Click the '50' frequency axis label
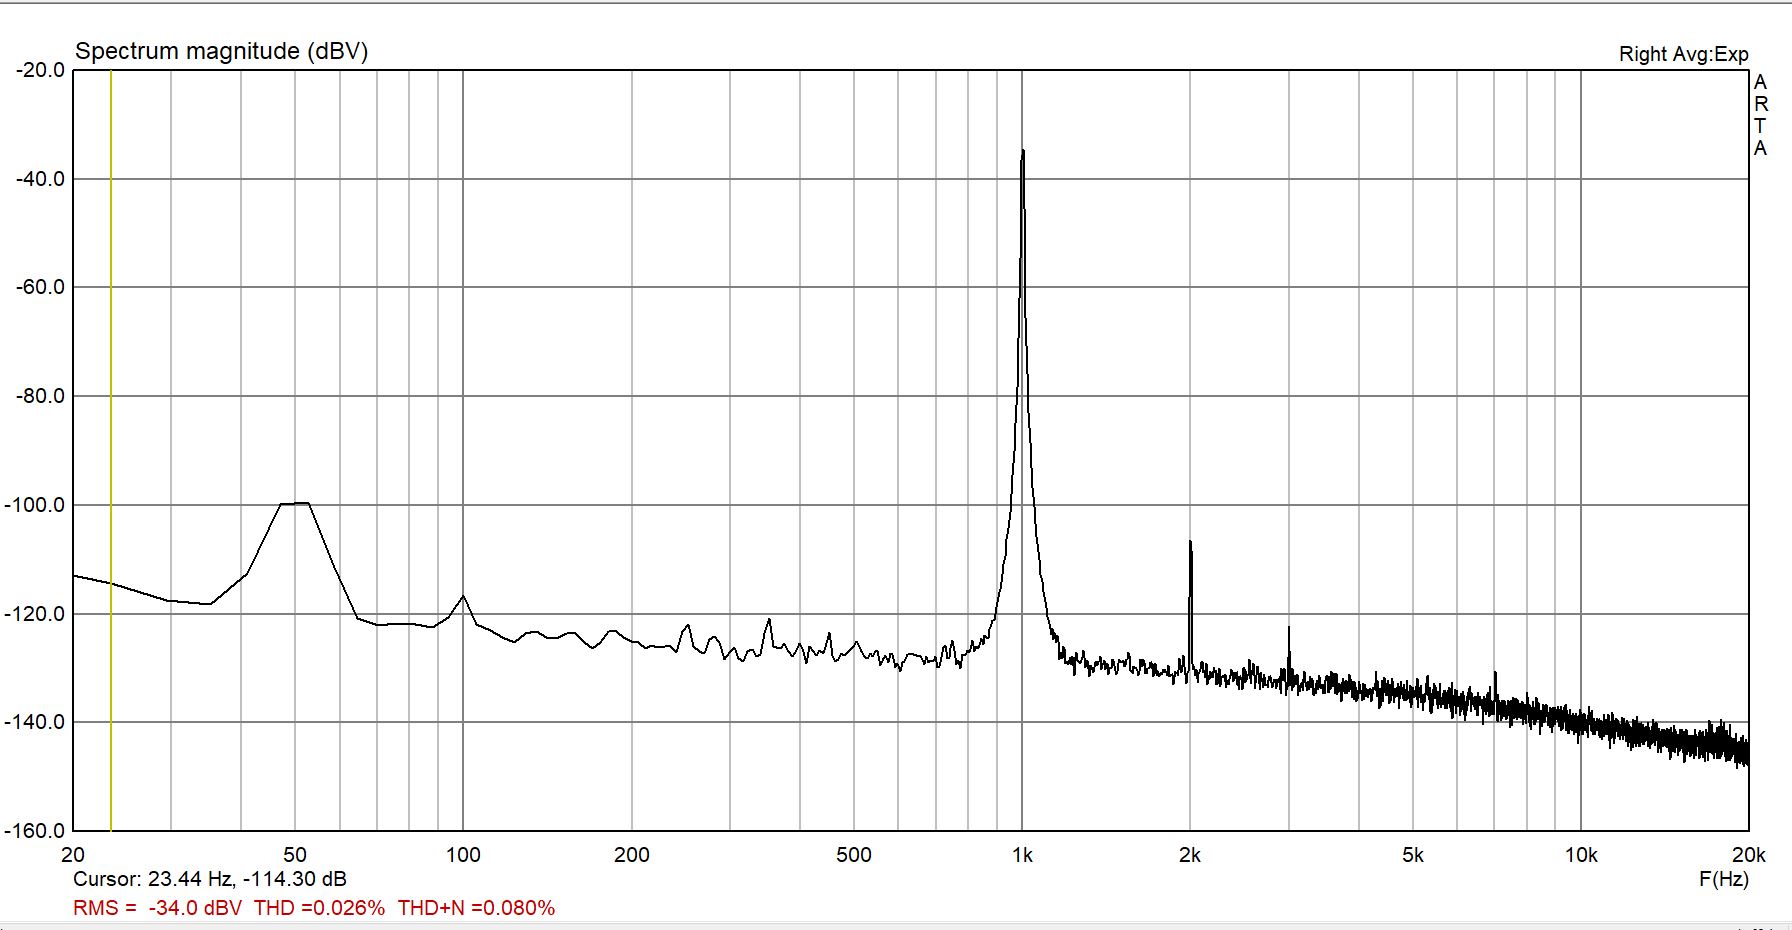Image resolution: width=1792 pixels, height=930 pixels. (x=295, y=855)
